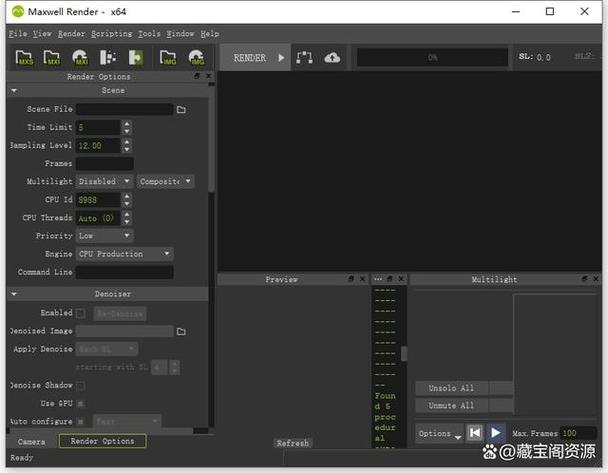Click the Render Options vertical scrollbar
Screen dimensions: 608x473
pos(211,138)
